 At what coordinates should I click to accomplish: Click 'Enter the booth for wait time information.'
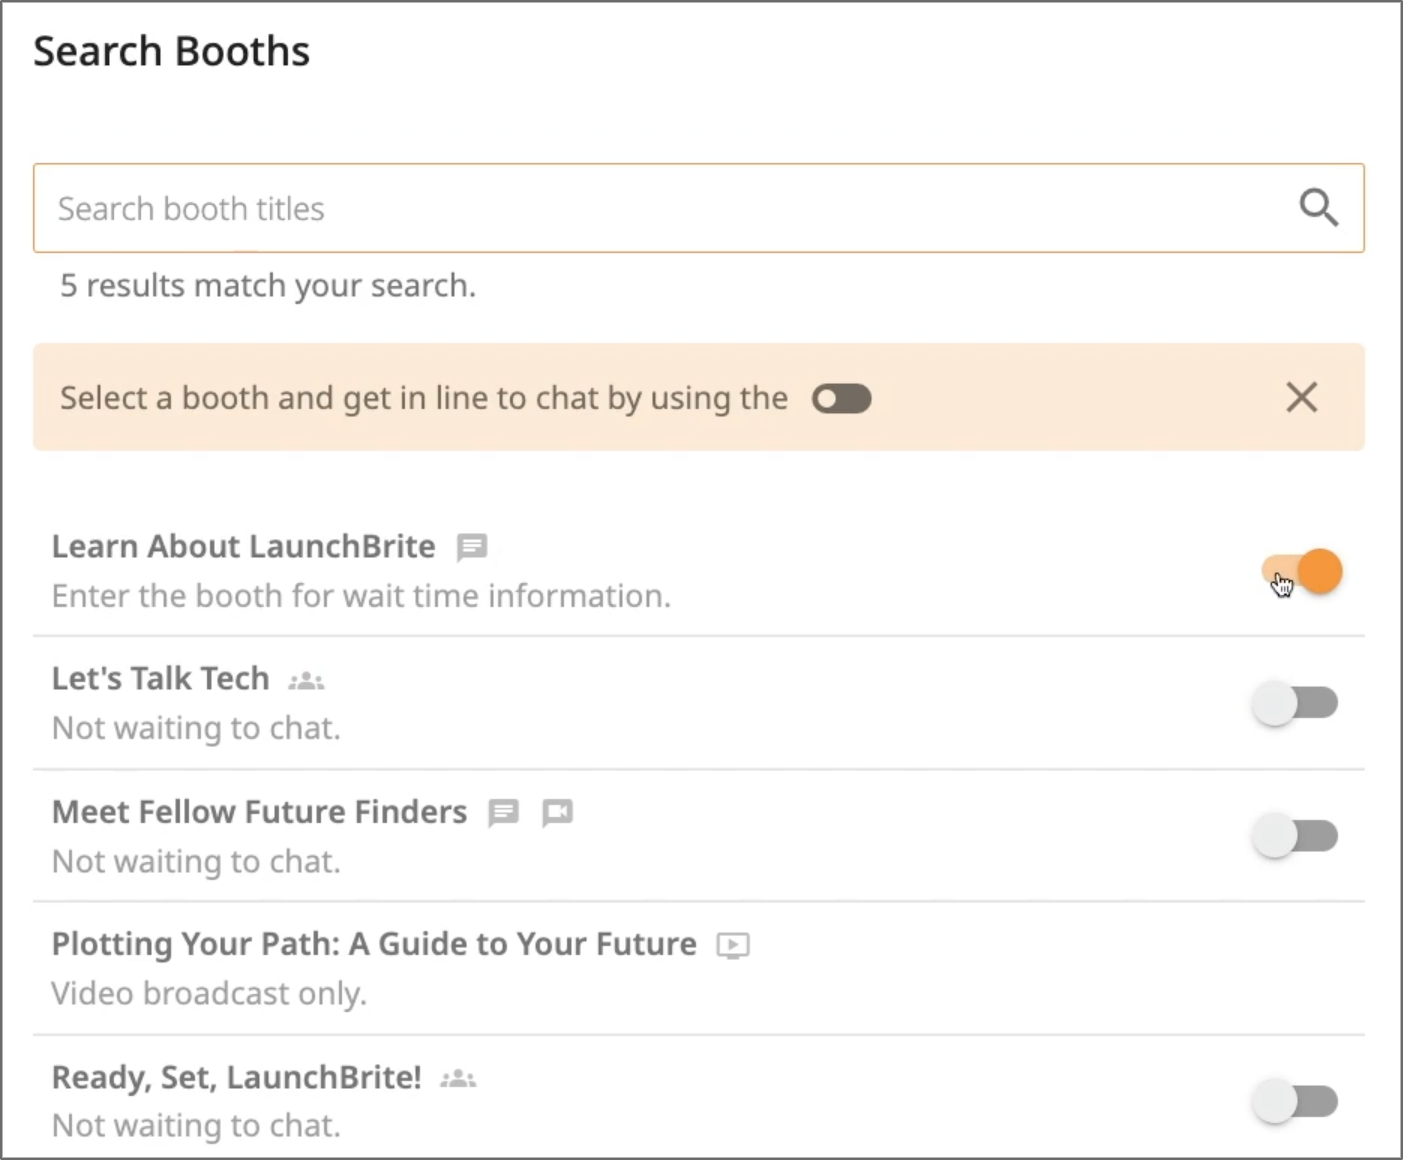tap(361, 596)
